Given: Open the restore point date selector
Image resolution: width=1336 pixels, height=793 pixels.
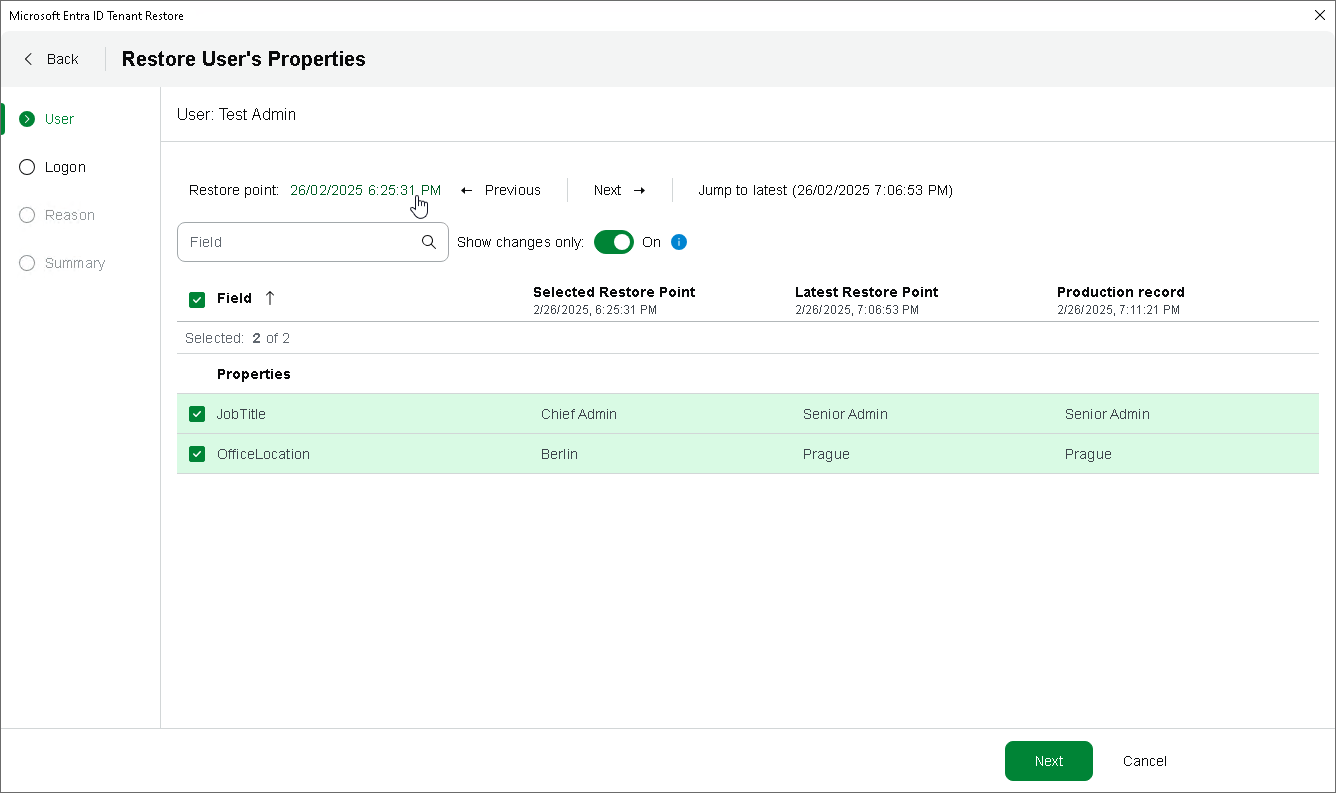Looking at the screenshot, I should pyautogui.click(x=365, y=190).
